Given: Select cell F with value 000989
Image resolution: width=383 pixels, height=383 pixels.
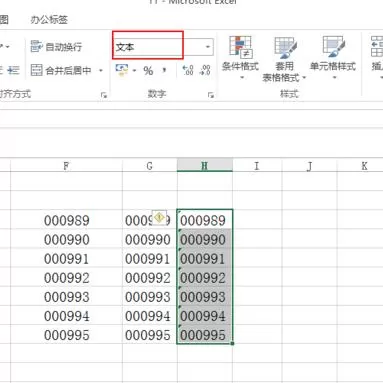Looking at the screenshot, I should point(66,220).
